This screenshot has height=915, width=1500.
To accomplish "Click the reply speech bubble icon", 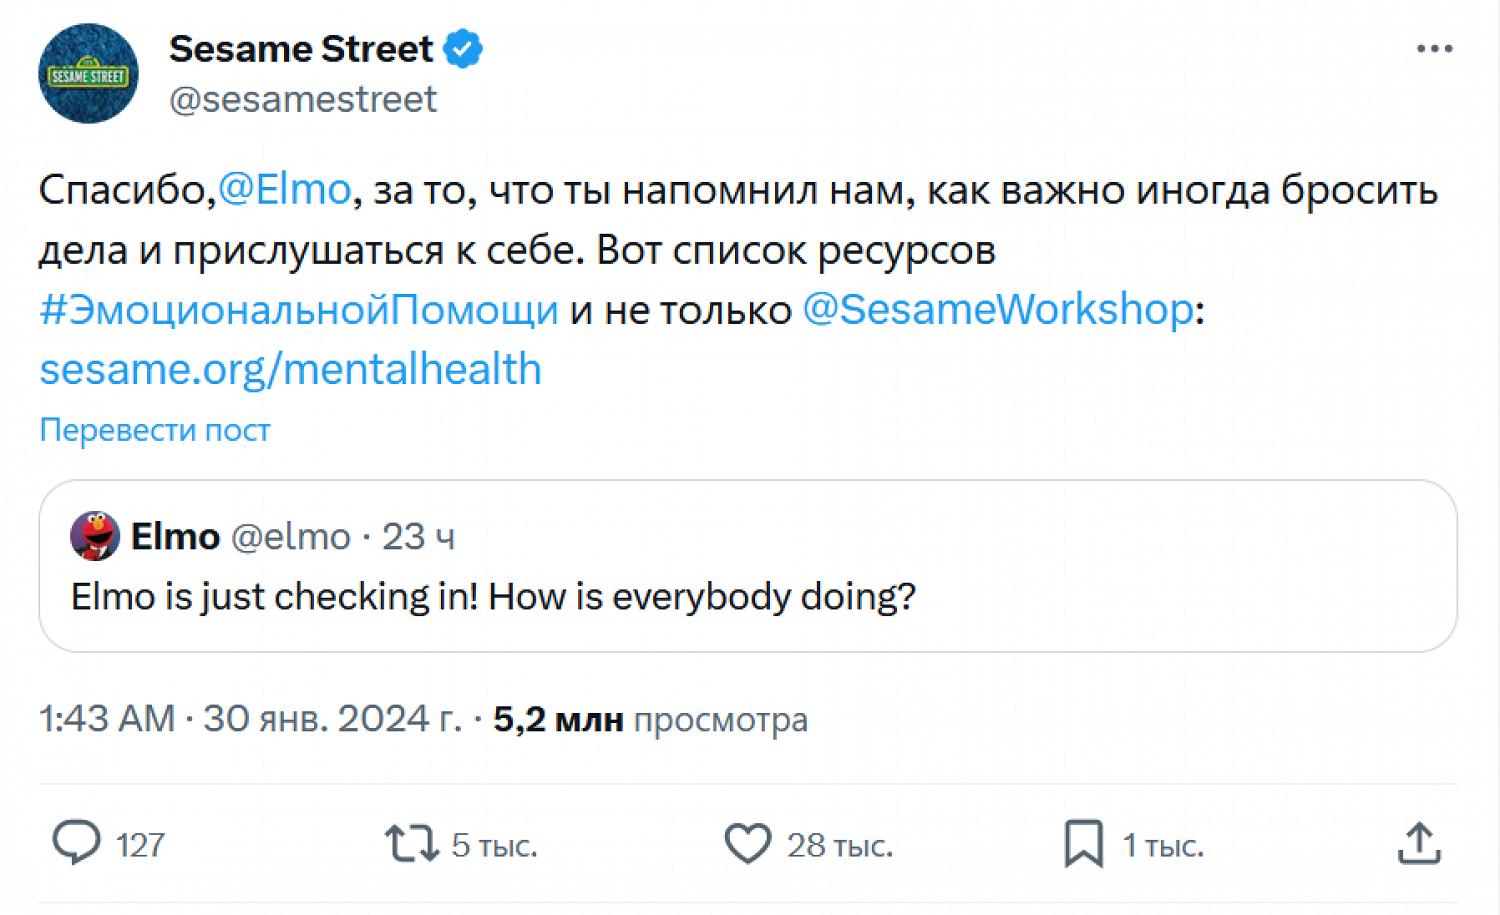I will pyautogui.click(x=77, y=843).
